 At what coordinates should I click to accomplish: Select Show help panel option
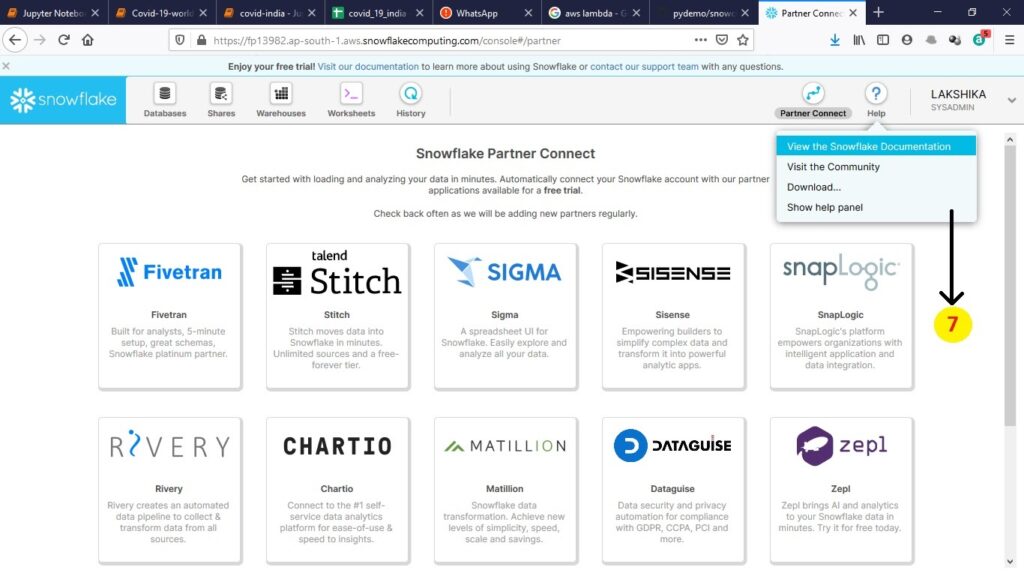824,208
